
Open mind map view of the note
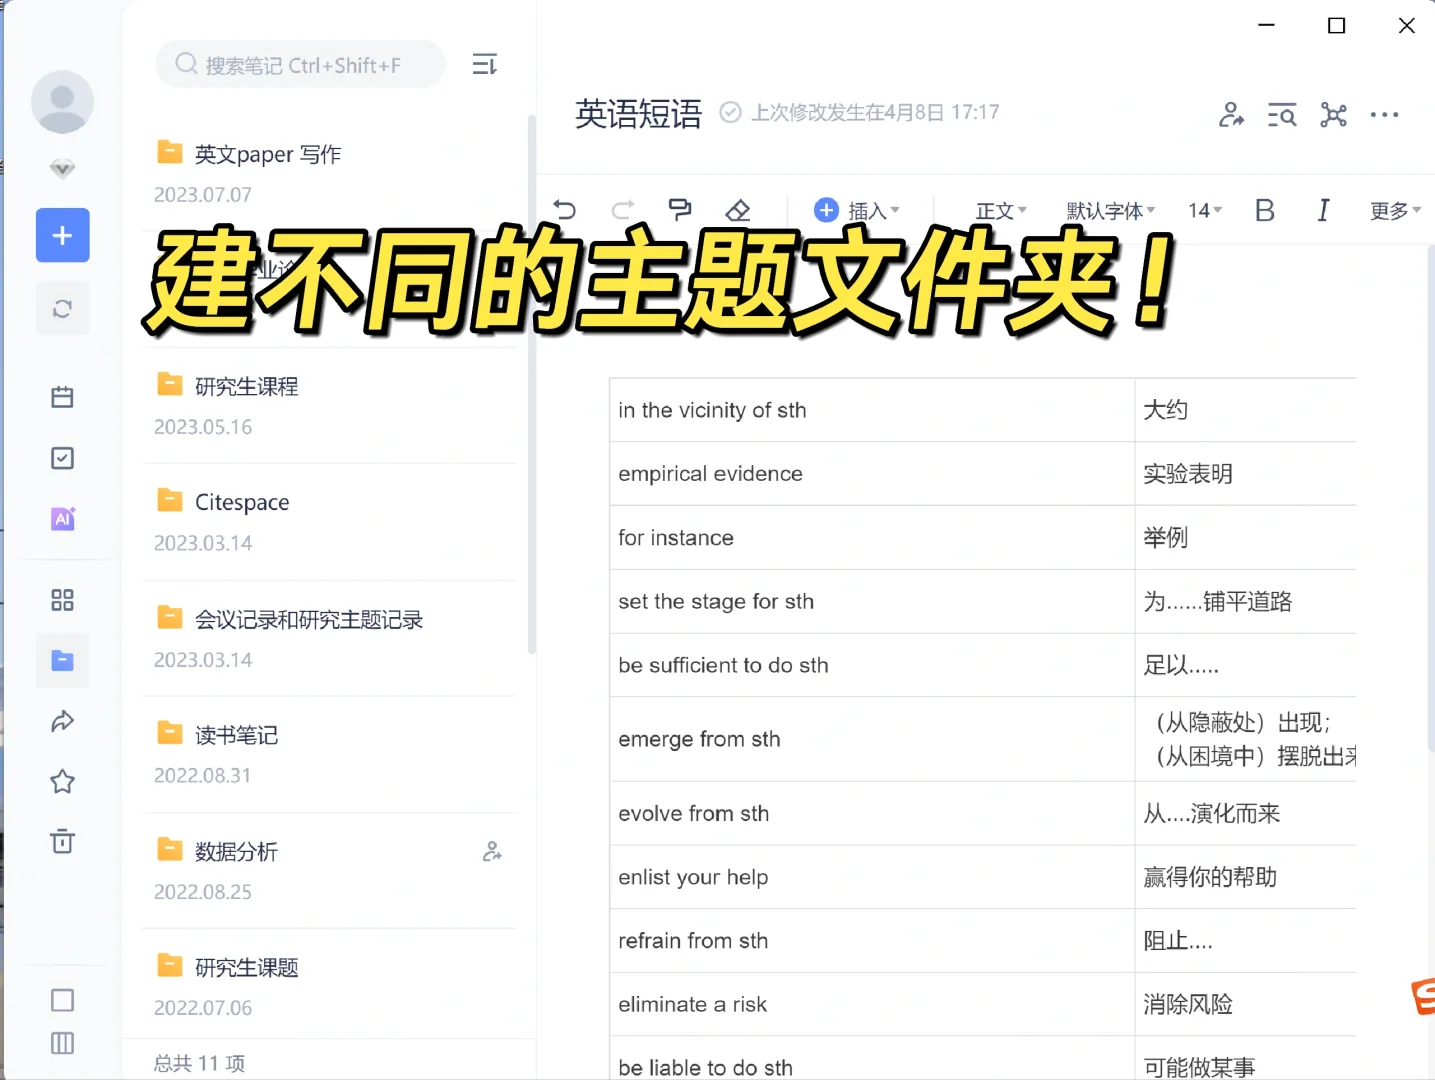tap(1334, 114)
